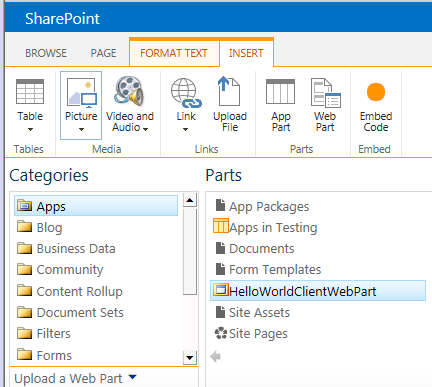Click the folder icon beside Forms
Viewport: 432px width, 387px height.
25,354
